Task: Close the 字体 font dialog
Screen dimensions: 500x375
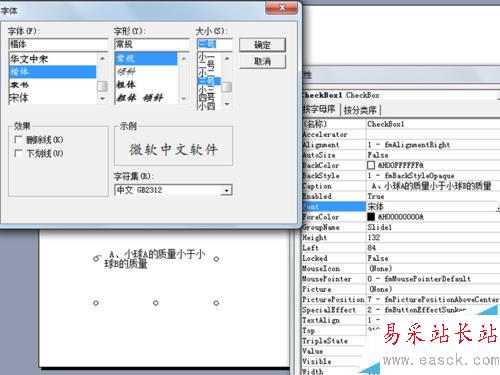Action: coord(282,8)
